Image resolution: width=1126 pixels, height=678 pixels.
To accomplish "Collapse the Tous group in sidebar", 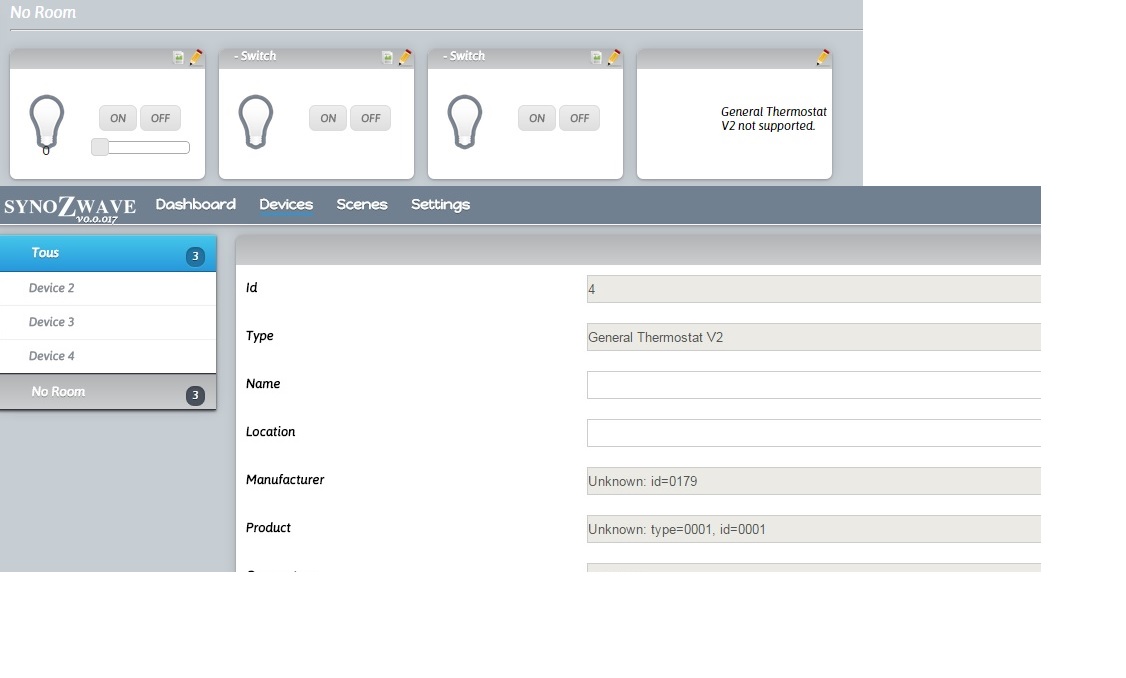I will coord(108,254).
